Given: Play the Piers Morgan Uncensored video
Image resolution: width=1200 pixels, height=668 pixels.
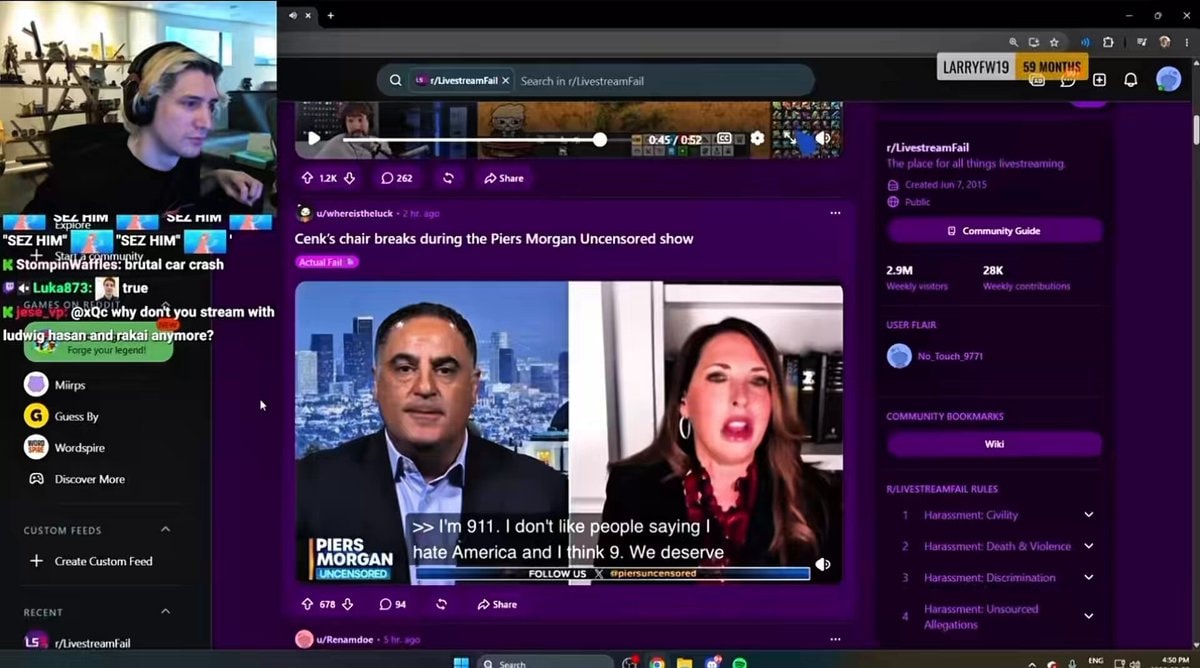Looking at the screenshot, I should (569, 433).
